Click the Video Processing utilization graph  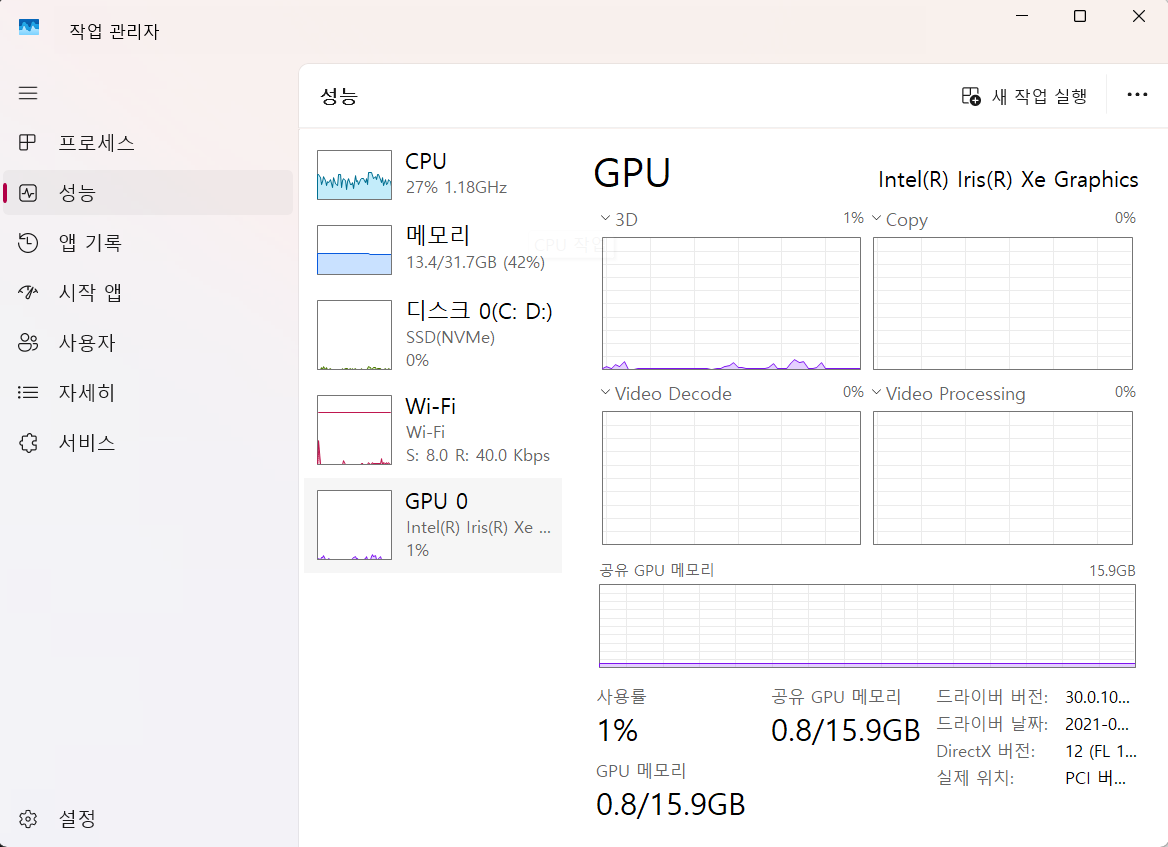tap(1003, 478)
